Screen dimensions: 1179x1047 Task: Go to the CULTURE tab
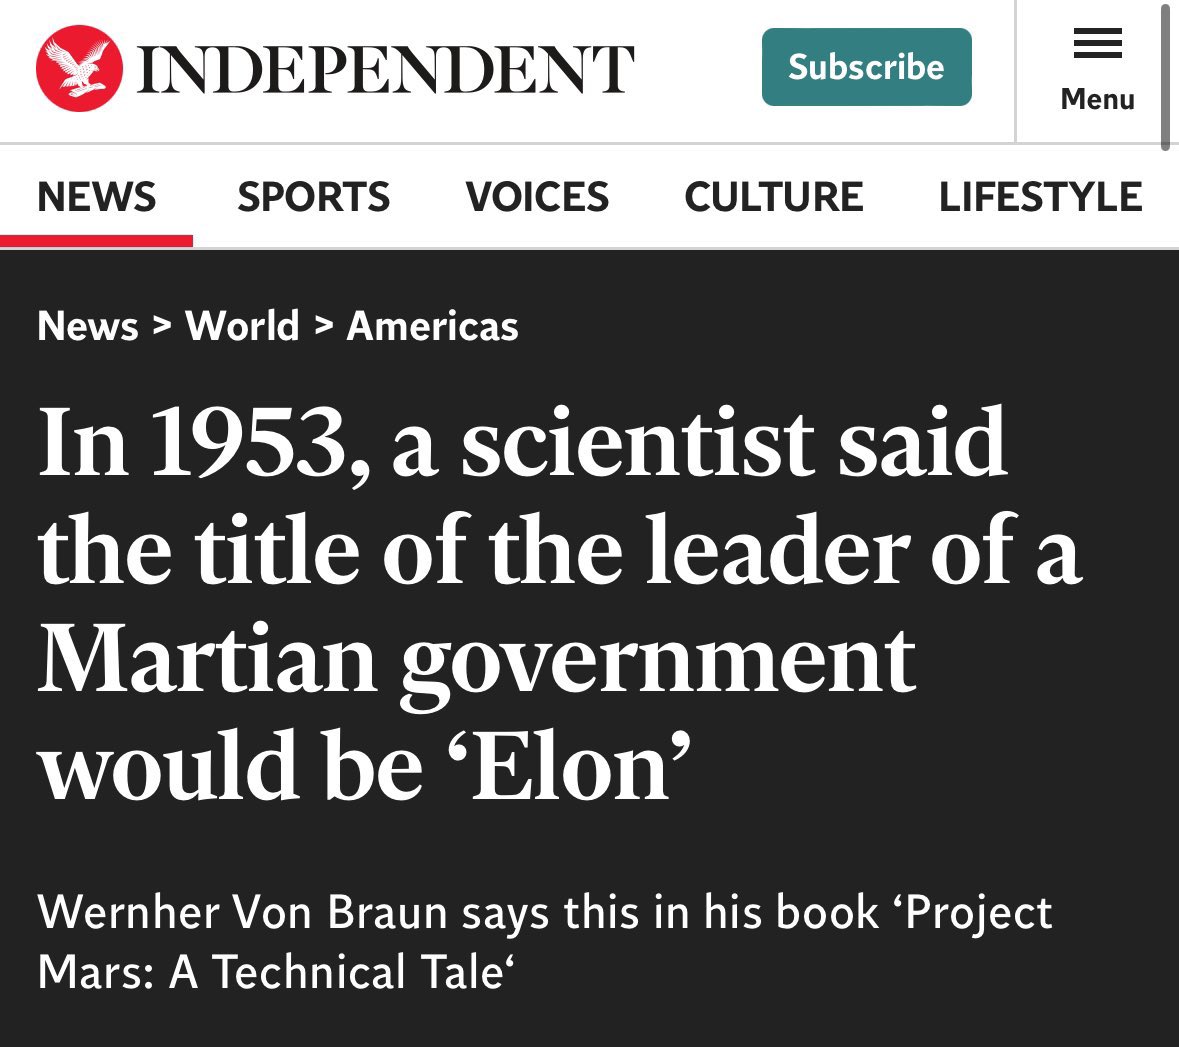pos(774,197)
